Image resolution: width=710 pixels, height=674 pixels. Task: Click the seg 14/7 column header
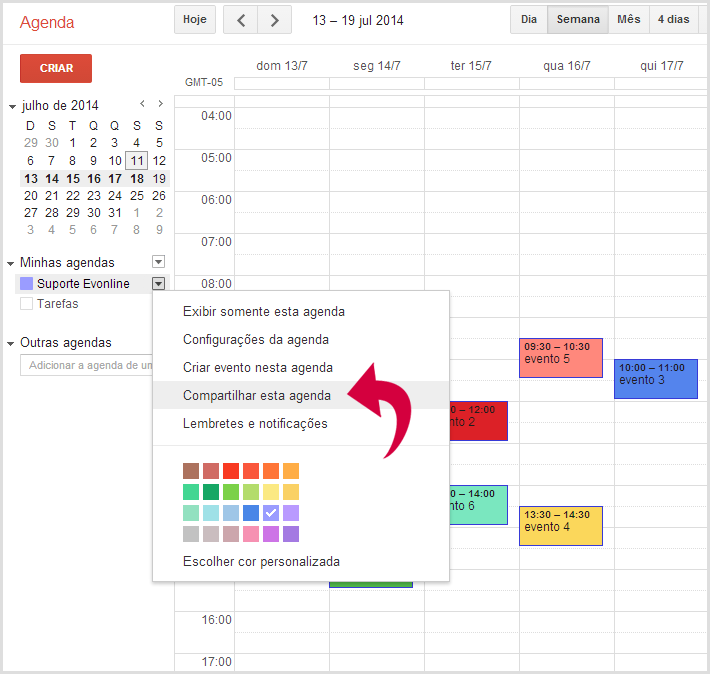(x=377, y=66)
